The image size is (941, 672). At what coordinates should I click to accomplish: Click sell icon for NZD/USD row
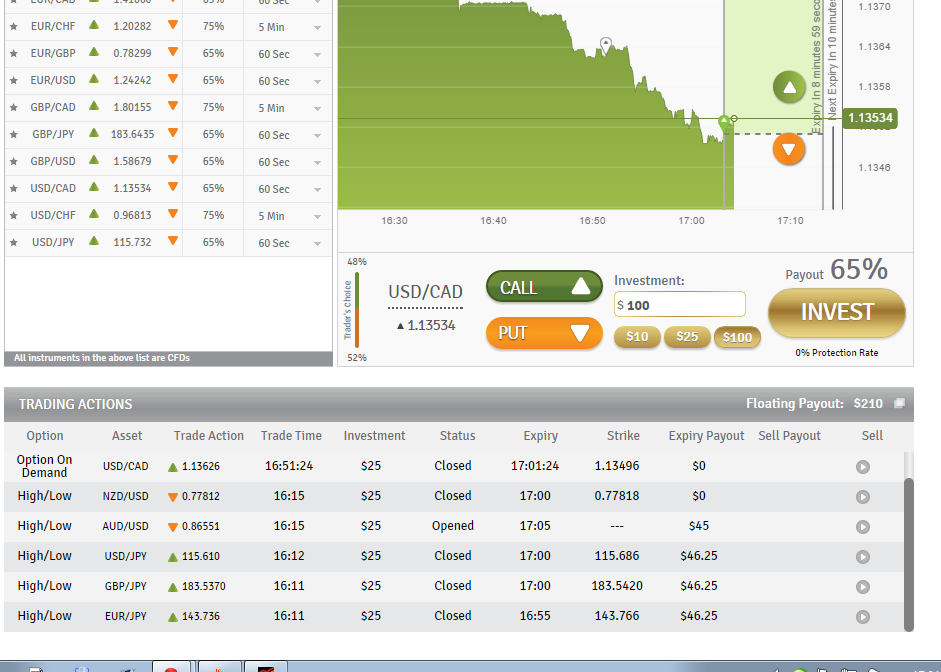point(863,497)
